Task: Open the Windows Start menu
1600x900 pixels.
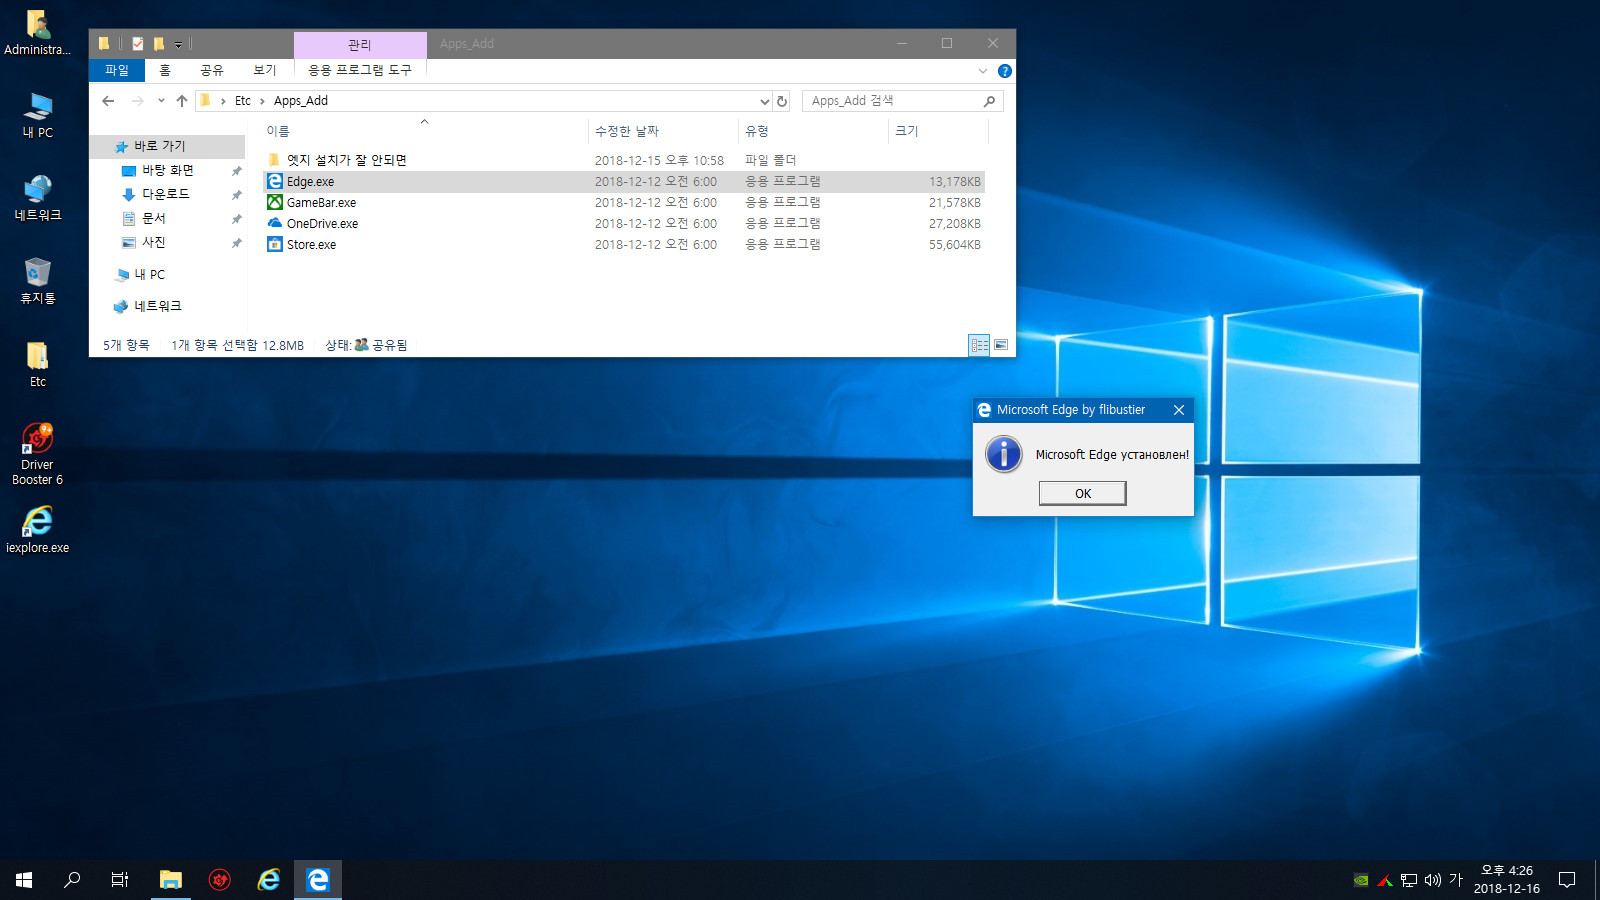Action: pyautogui.click(x=24, y=880)
